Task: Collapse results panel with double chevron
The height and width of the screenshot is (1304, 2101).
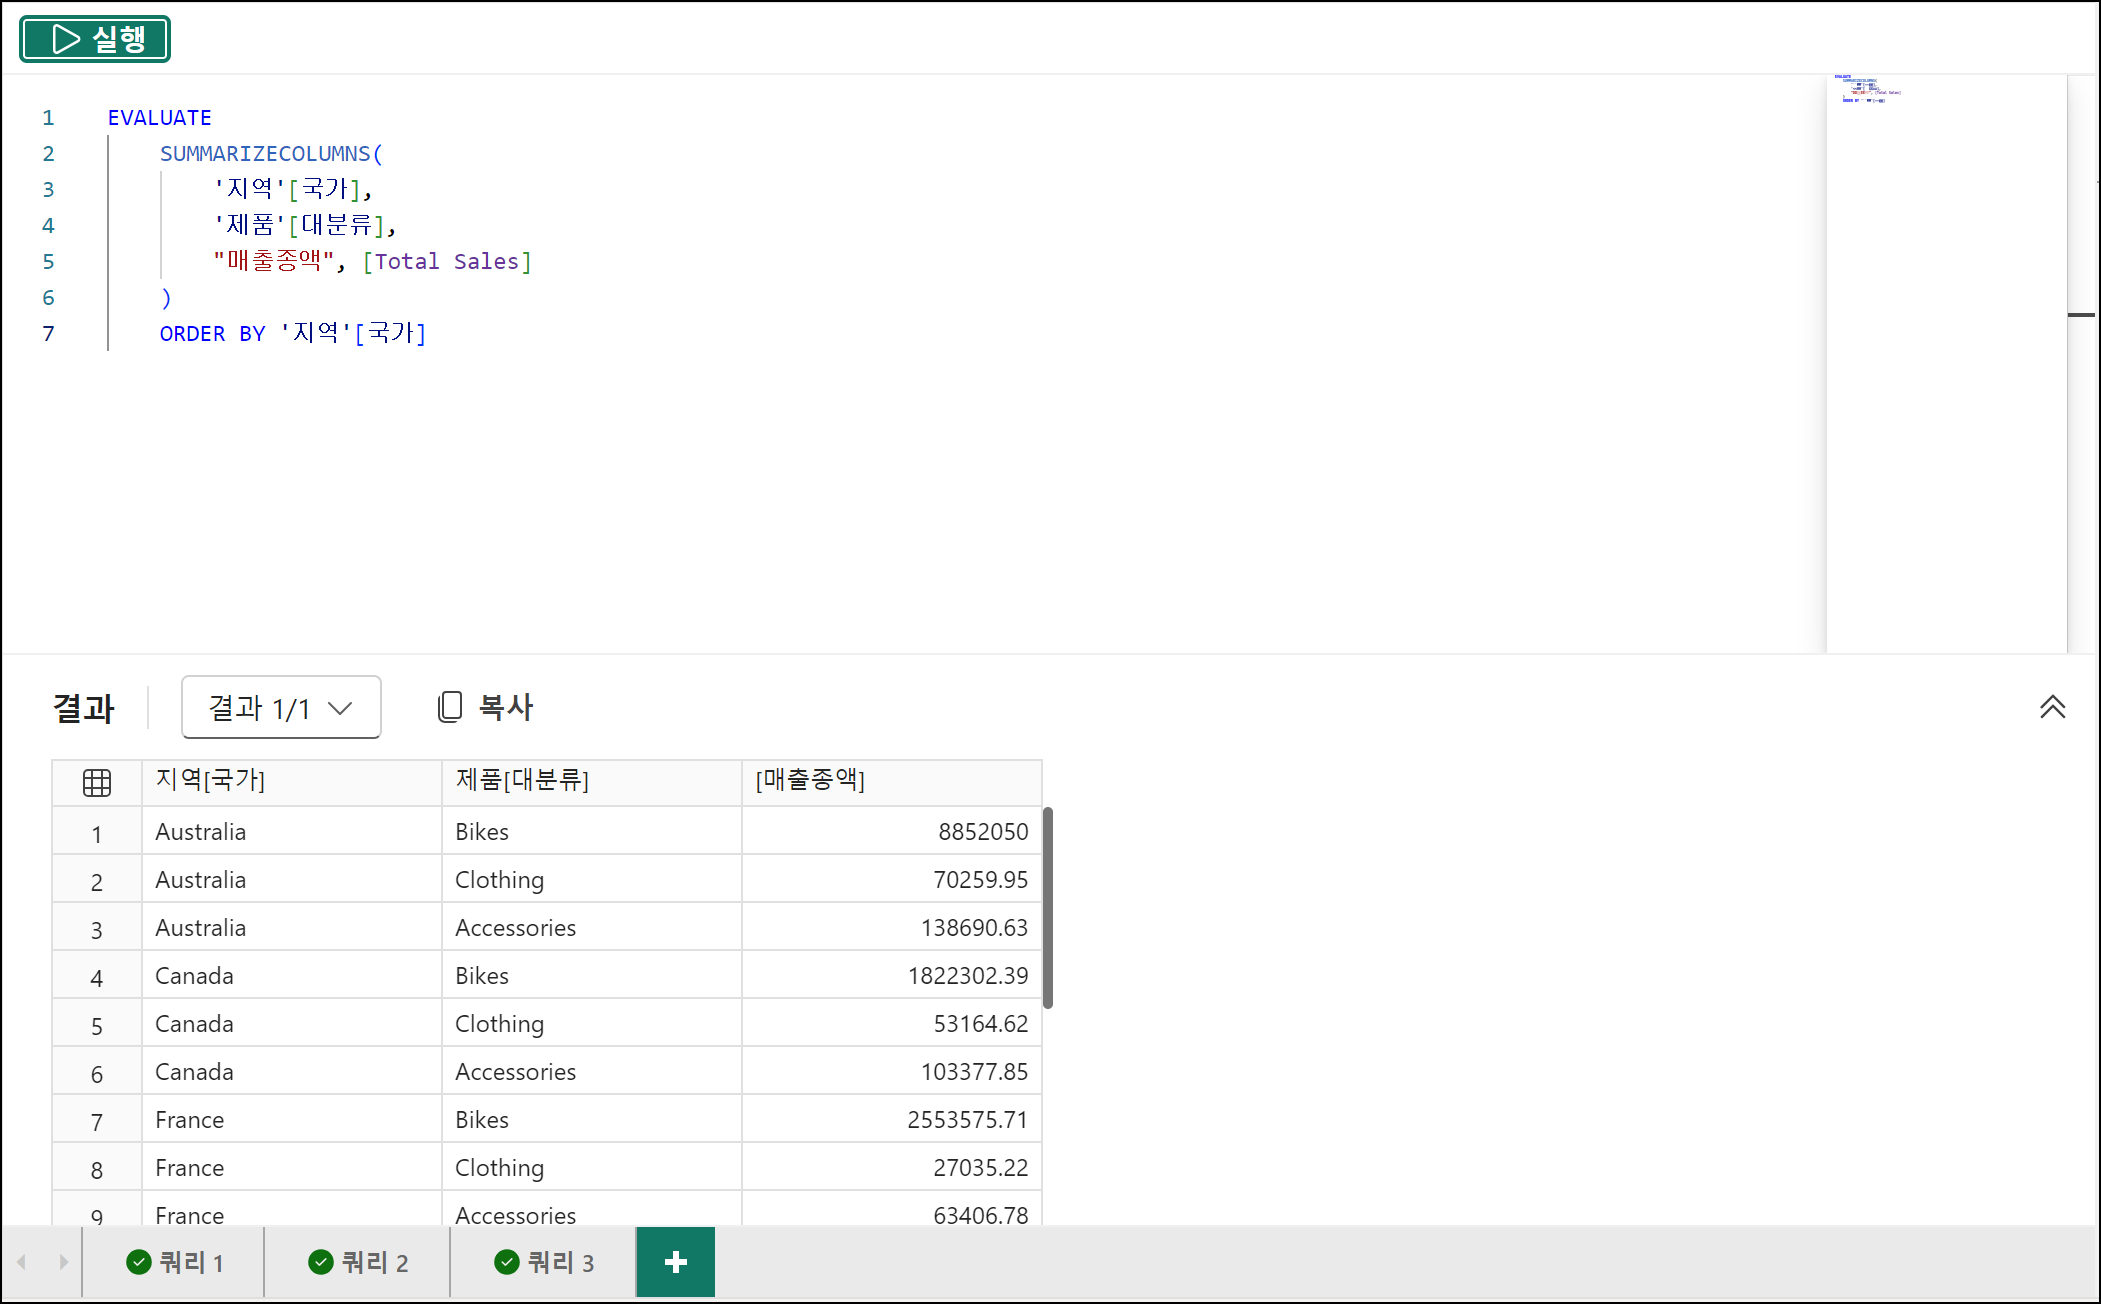Action: point(2052,707)
